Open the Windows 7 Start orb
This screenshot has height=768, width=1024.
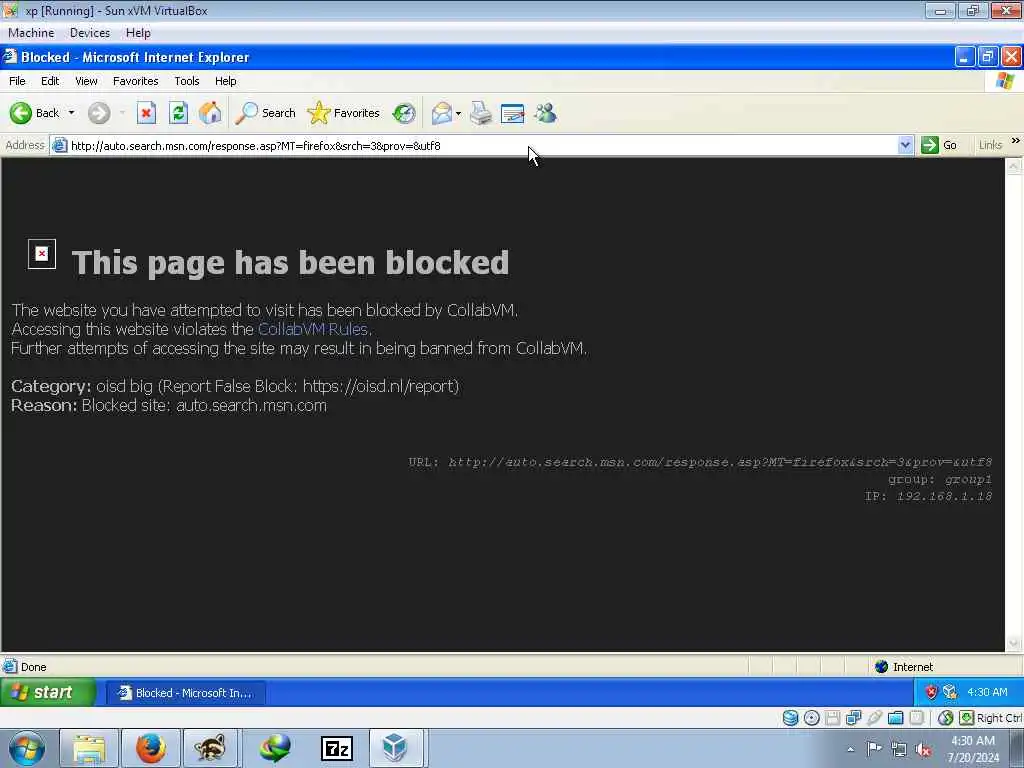26,748
